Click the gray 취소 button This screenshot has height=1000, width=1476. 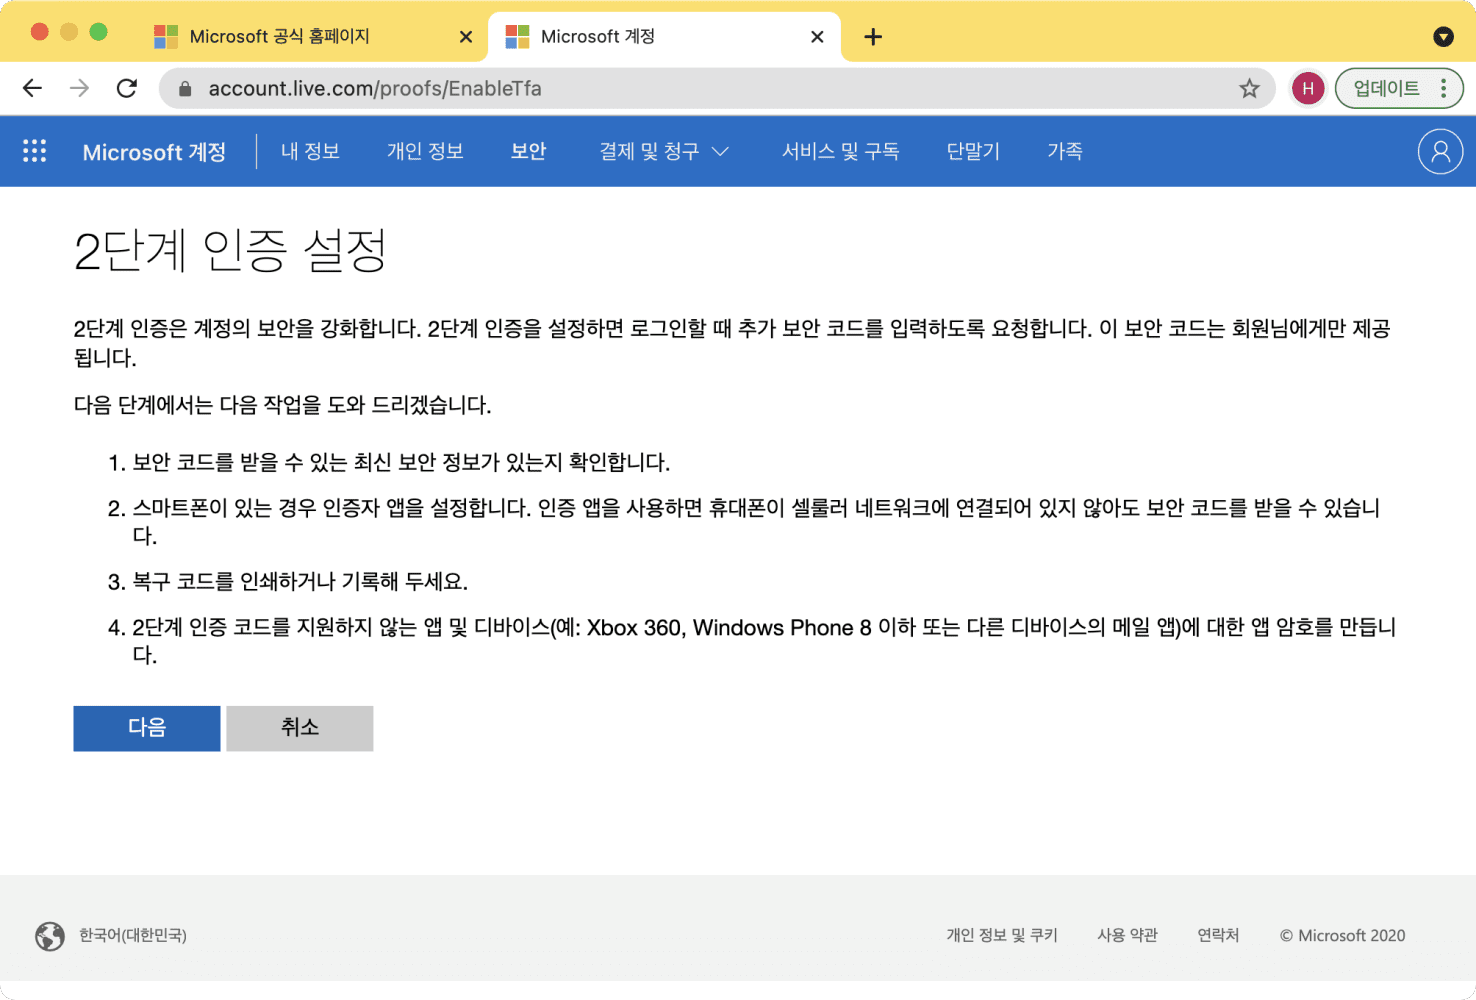pyautogui.click(x=300, y=728)
